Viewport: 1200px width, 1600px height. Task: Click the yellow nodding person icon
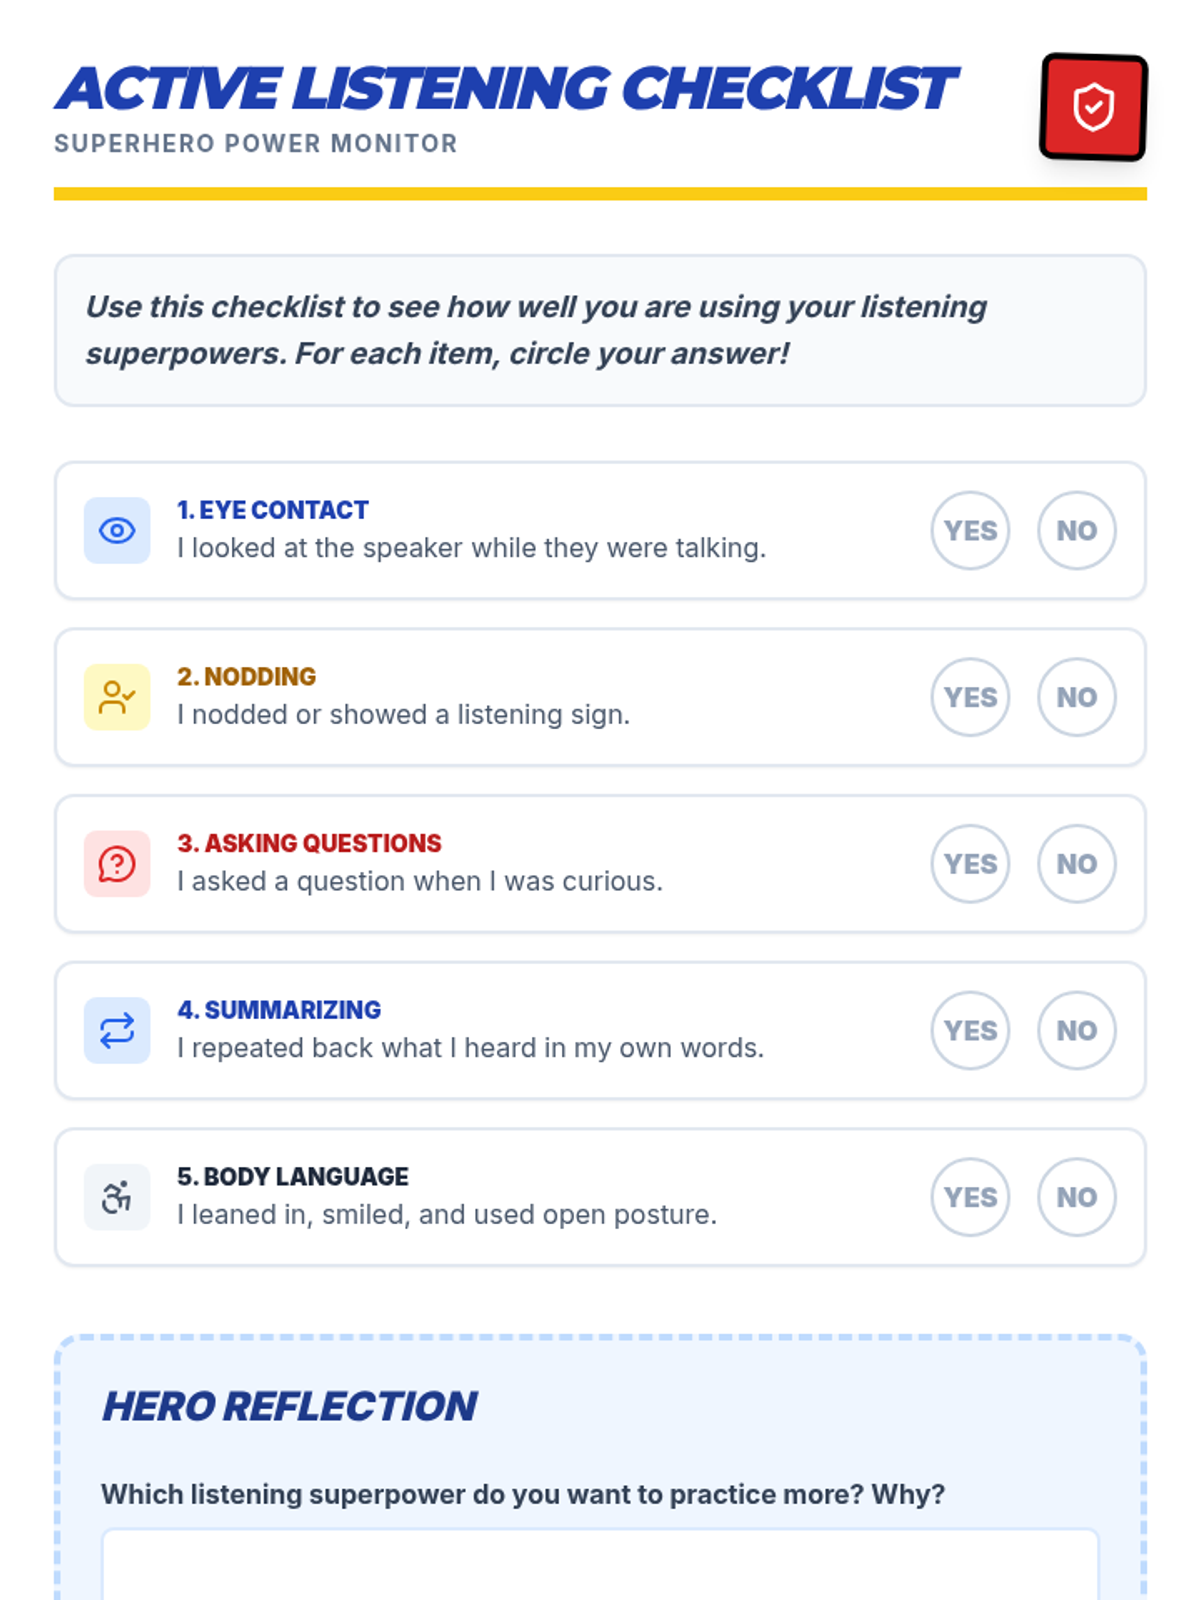point(117,697)
